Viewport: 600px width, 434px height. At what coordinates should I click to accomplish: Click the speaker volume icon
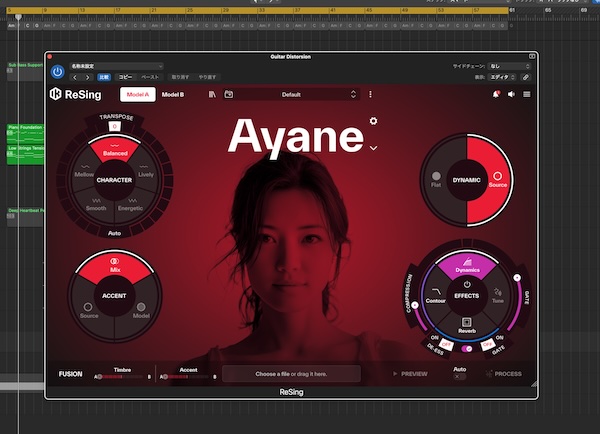pos(511,94)
